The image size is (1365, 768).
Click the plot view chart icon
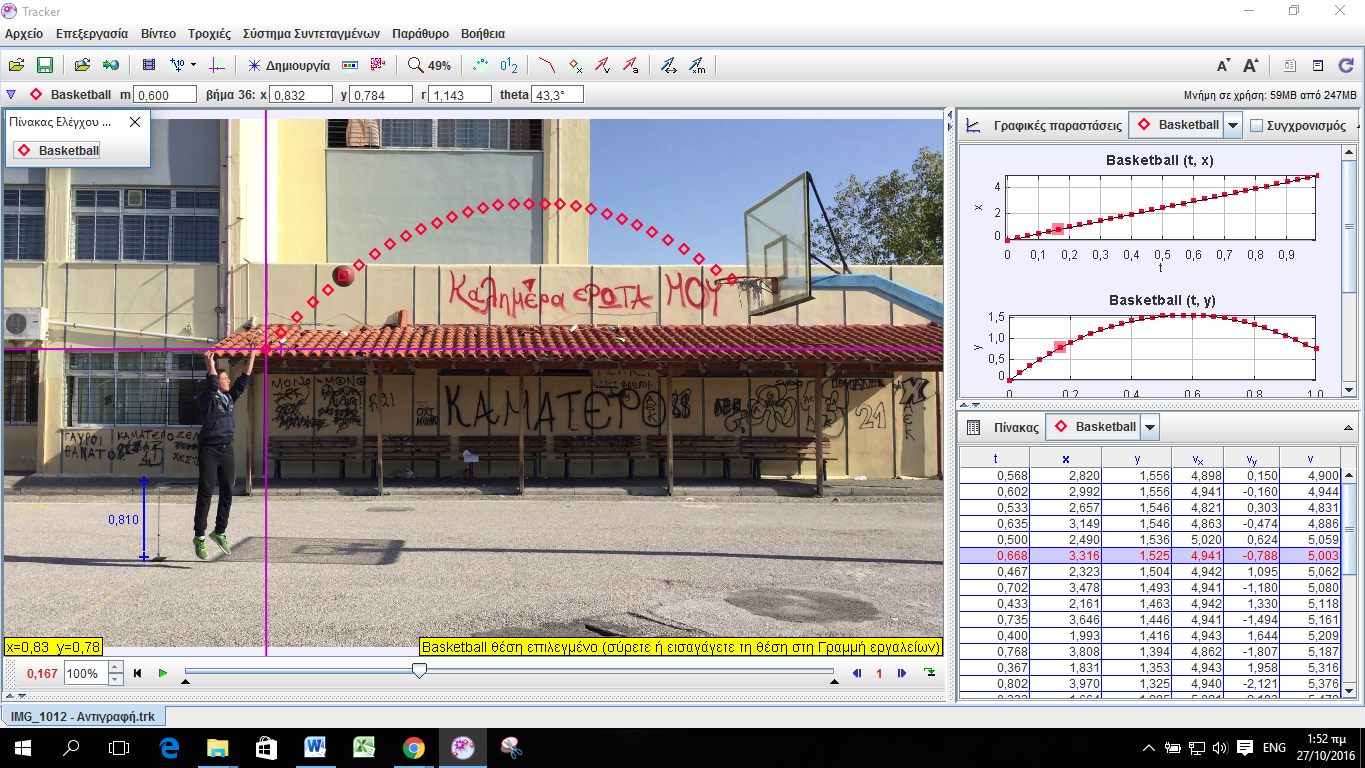click(x=972, y=126)
